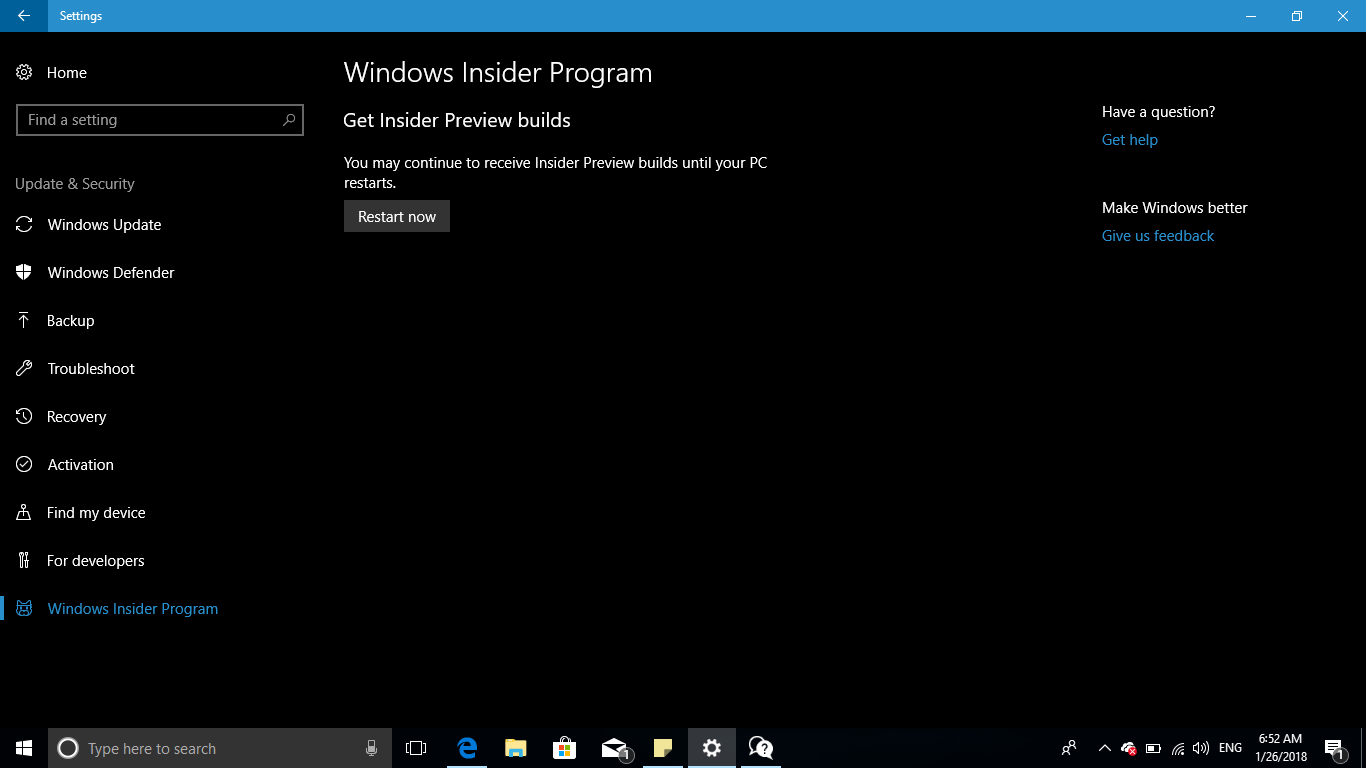The height and width of the screenshot is (768, 1366).
Task: Open Task View from the taskbar
Action: tap(416, 748)
